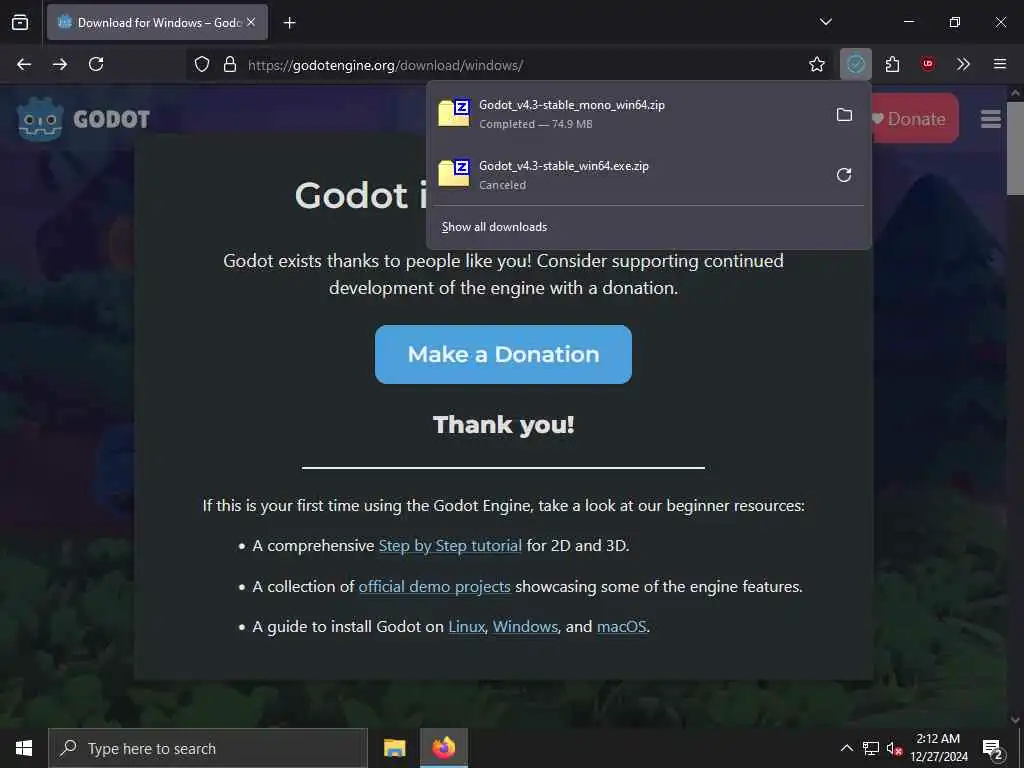Open a new tab
Screen dimensions: 1024x768
pos(289,23)
